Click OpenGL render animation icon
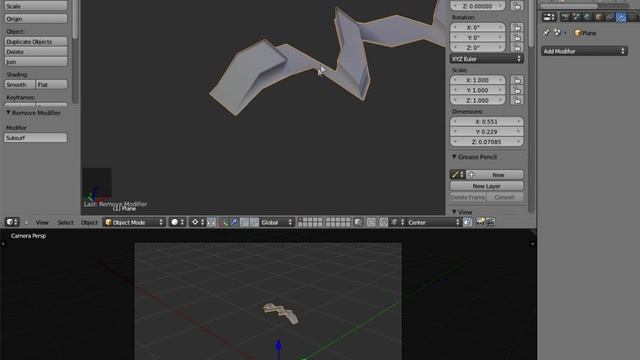 pyautogui.click(x=490, y=222)
